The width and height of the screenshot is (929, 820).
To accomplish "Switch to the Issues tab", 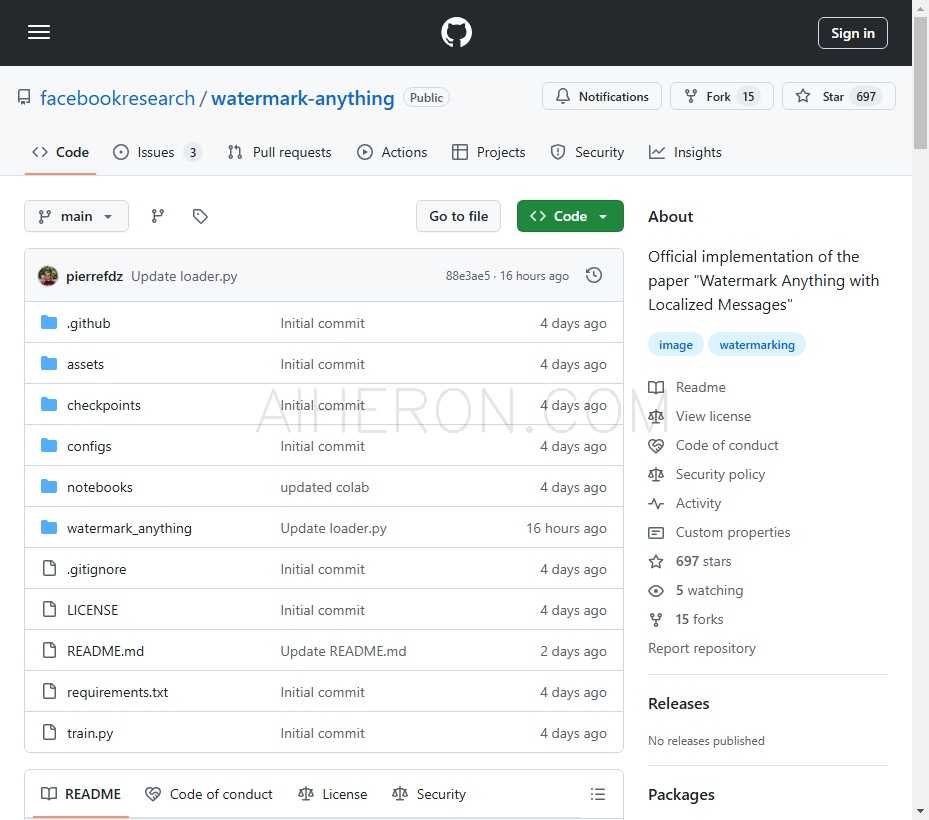I will point(156,152).
